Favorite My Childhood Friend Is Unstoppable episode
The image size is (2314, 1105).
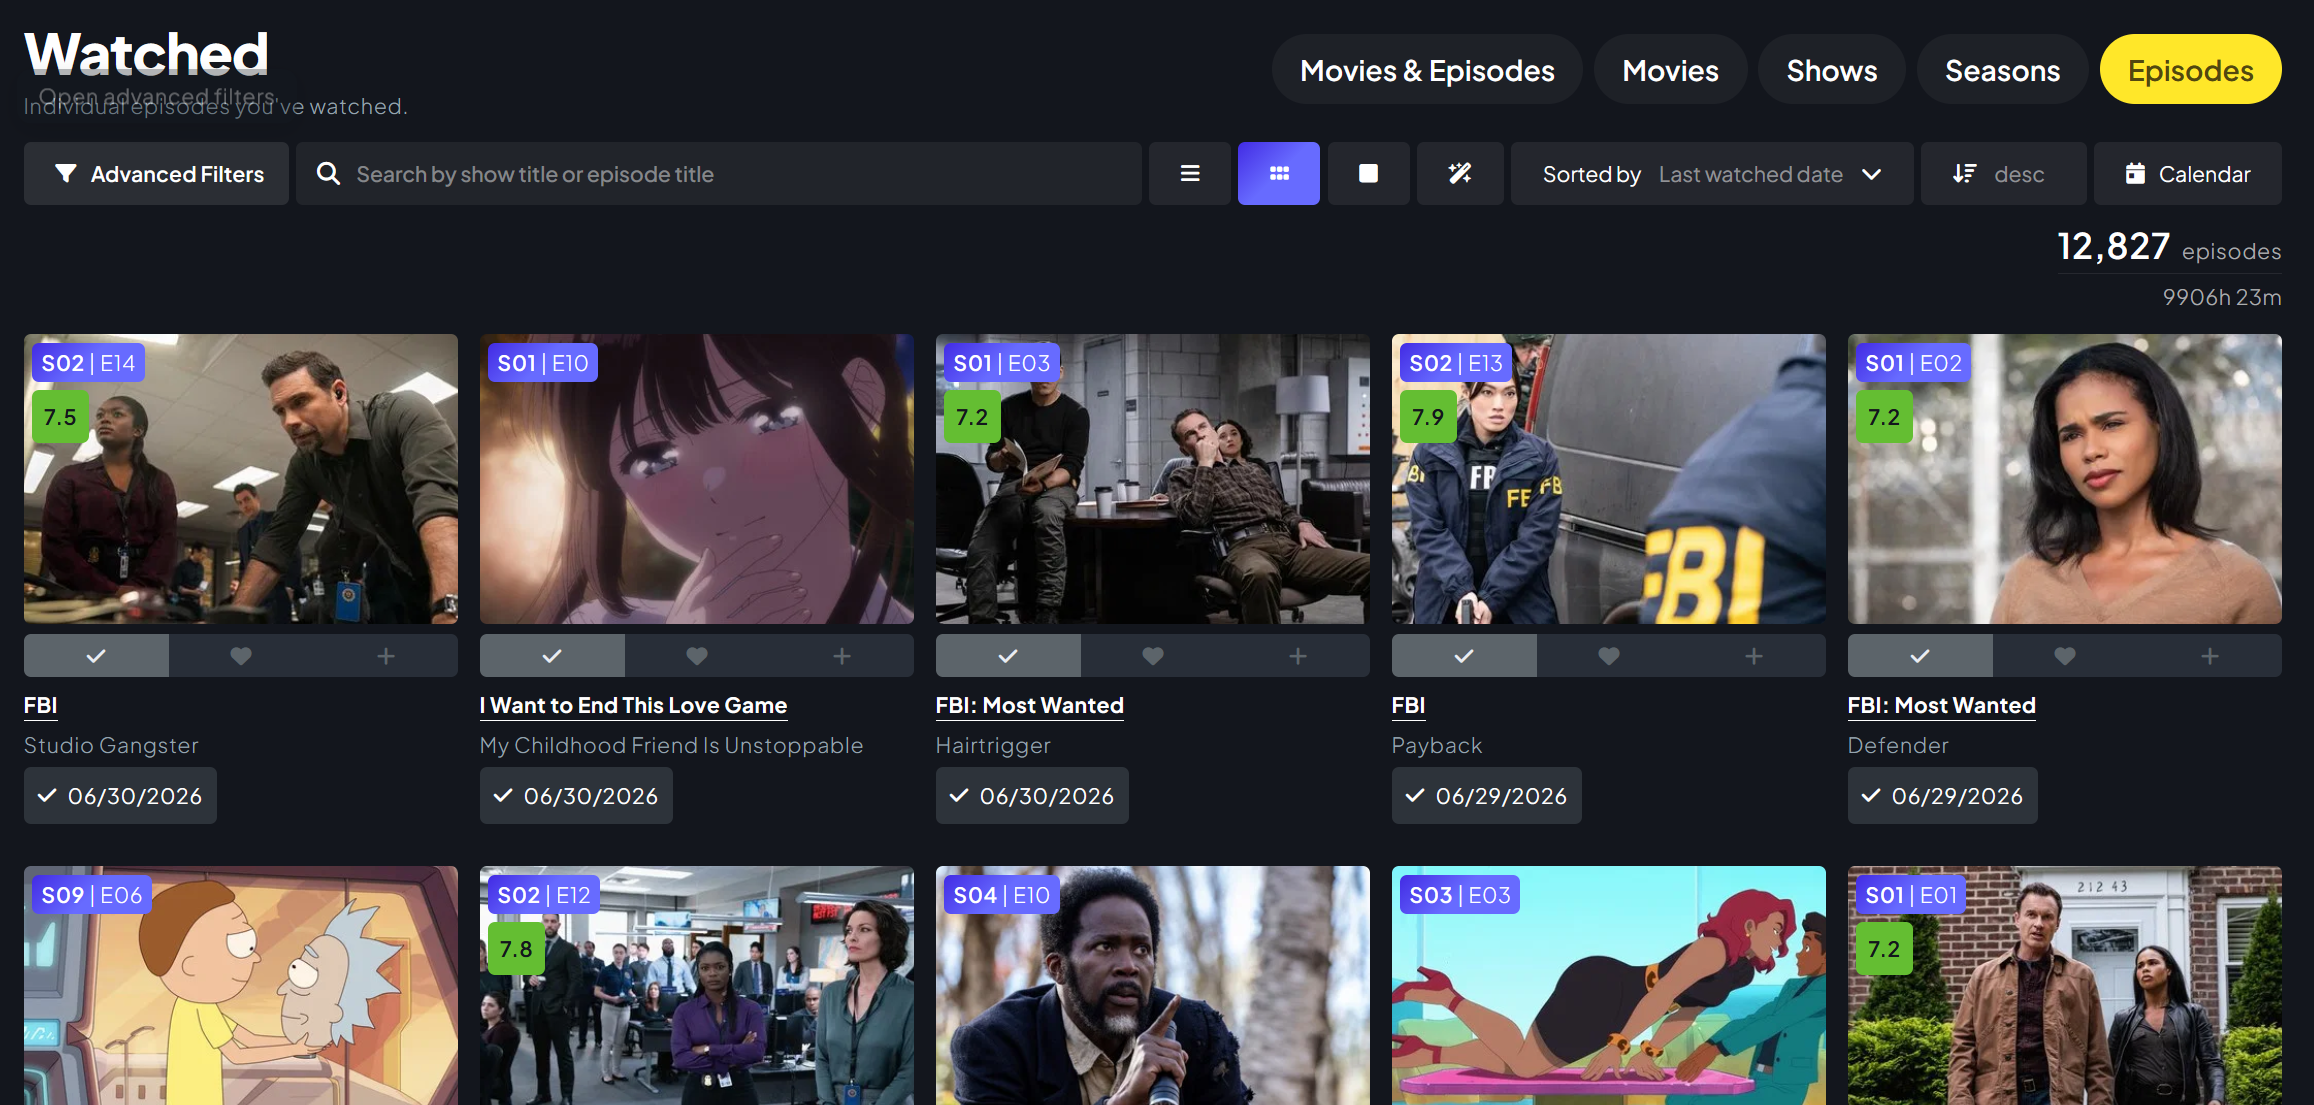point(697,656)
